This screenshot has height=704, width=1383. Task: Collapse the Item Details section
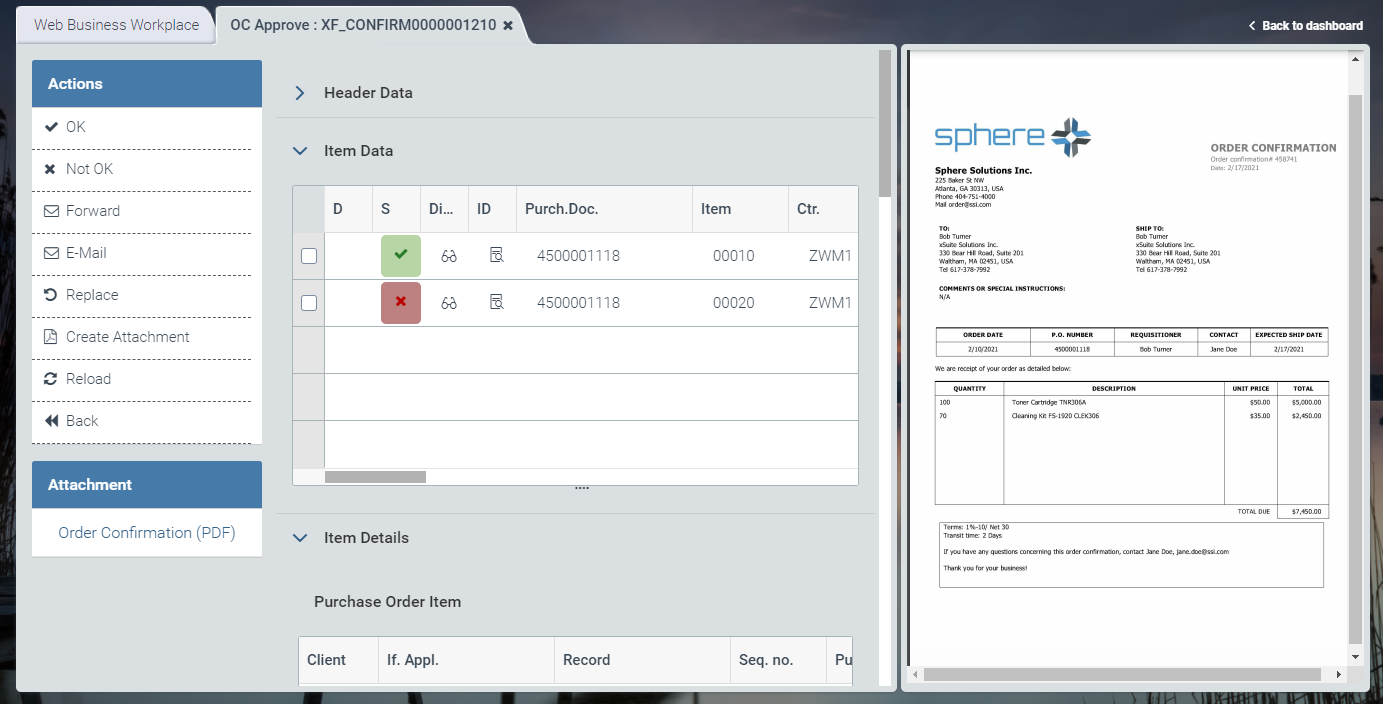click(299, 538)
